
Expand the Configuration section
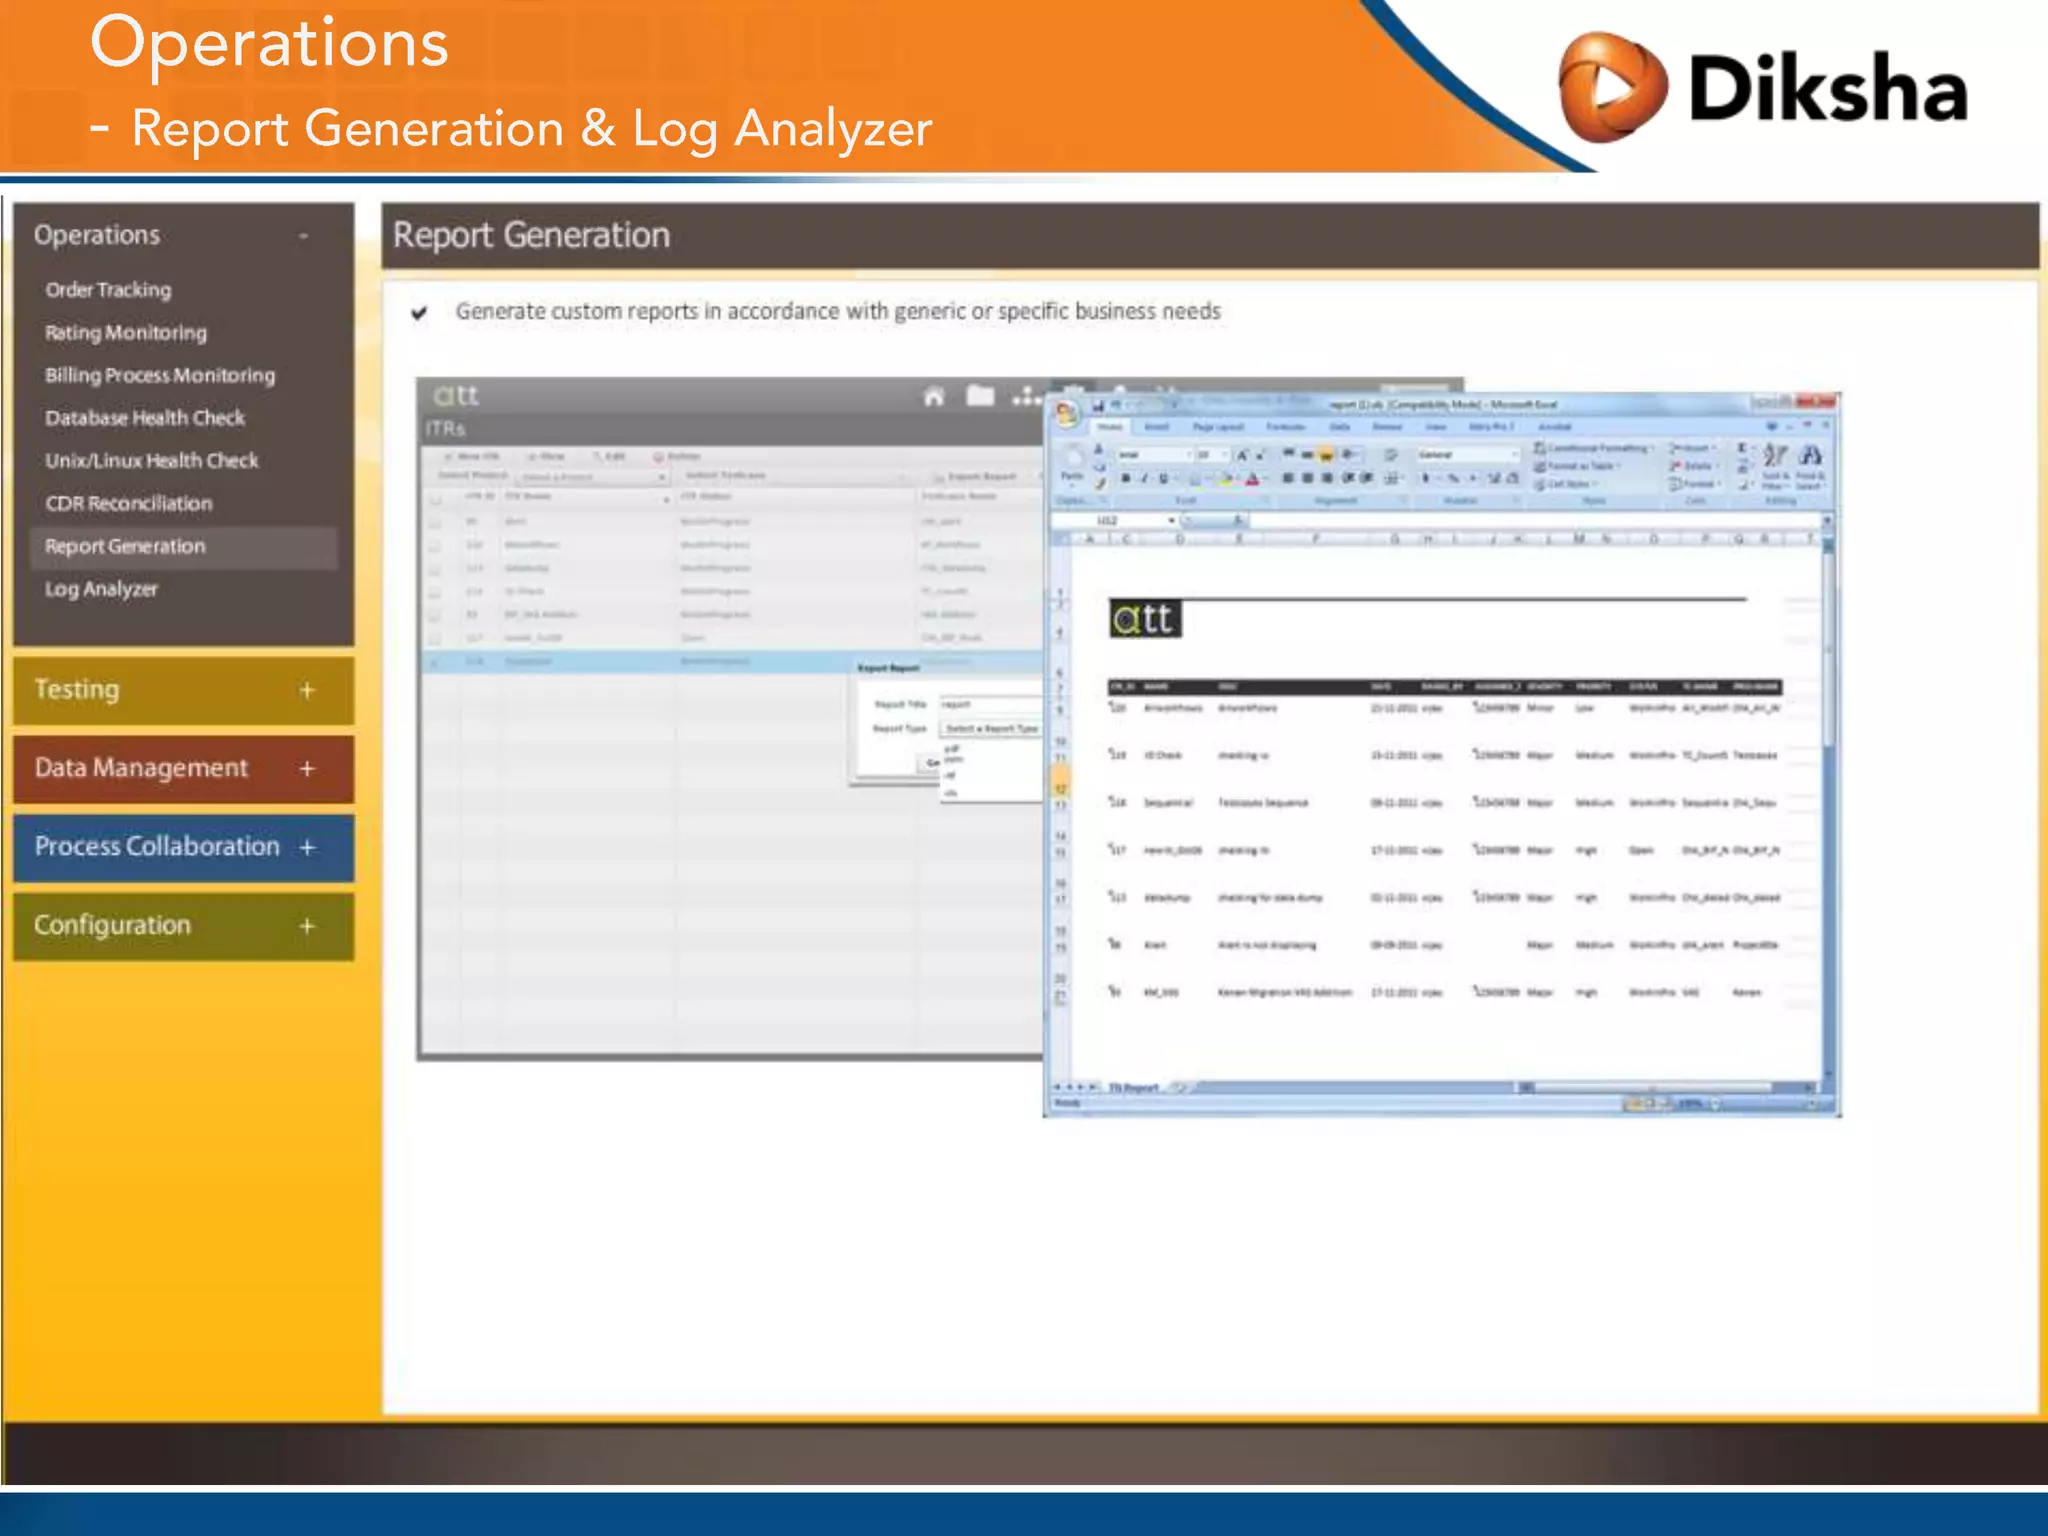point(307,926)
